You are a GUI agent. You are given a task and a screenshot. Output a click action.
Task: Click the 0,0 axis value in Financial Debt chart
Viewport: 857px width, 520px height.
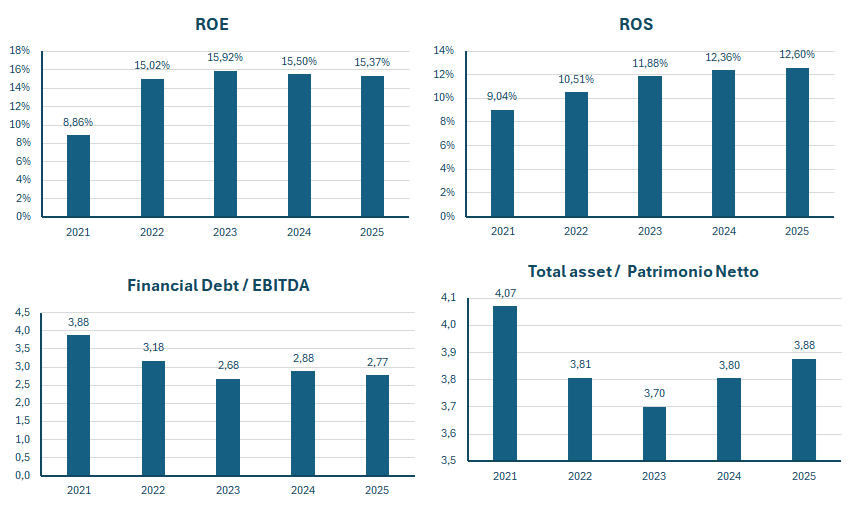tap(23, 476)
